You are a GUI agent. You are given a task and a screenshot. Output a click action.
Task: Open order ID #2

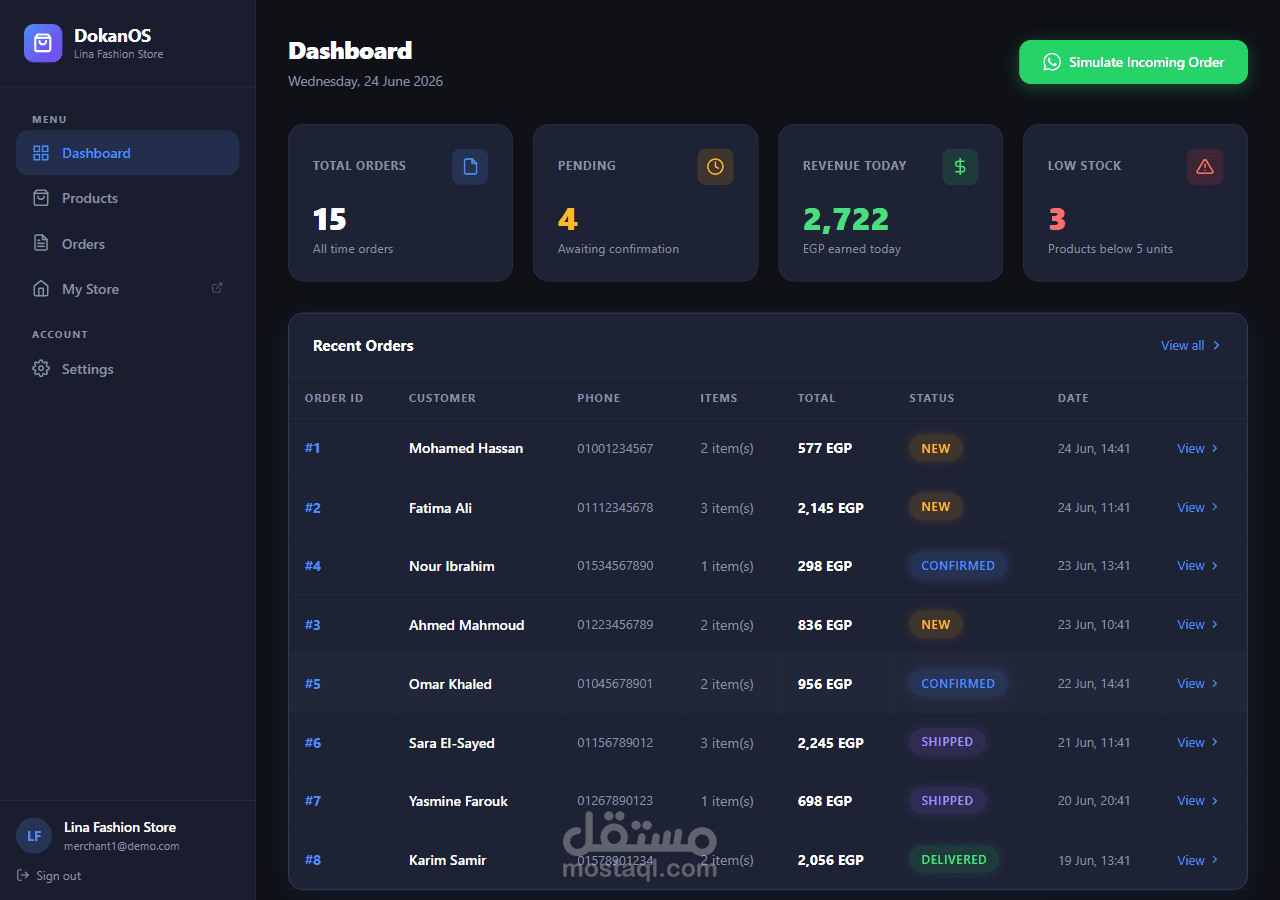[313, 508]
